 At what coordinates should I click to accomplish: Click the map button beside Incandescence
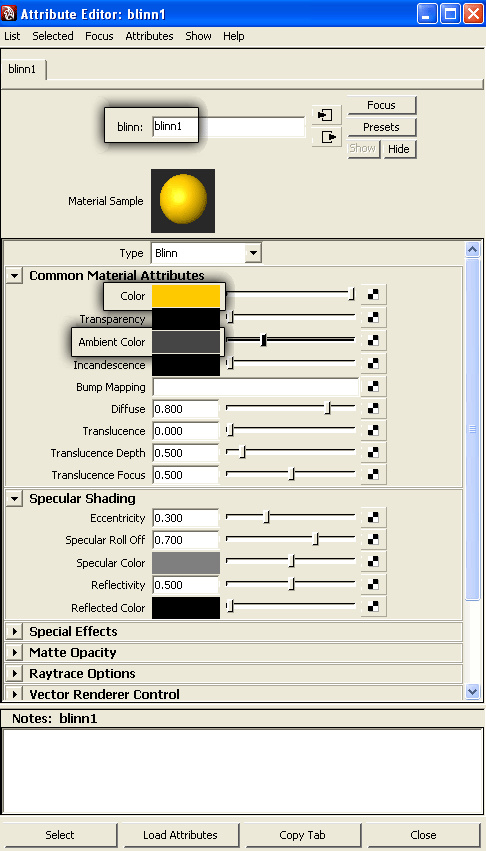pyautogui.click(x=374, y=364)
